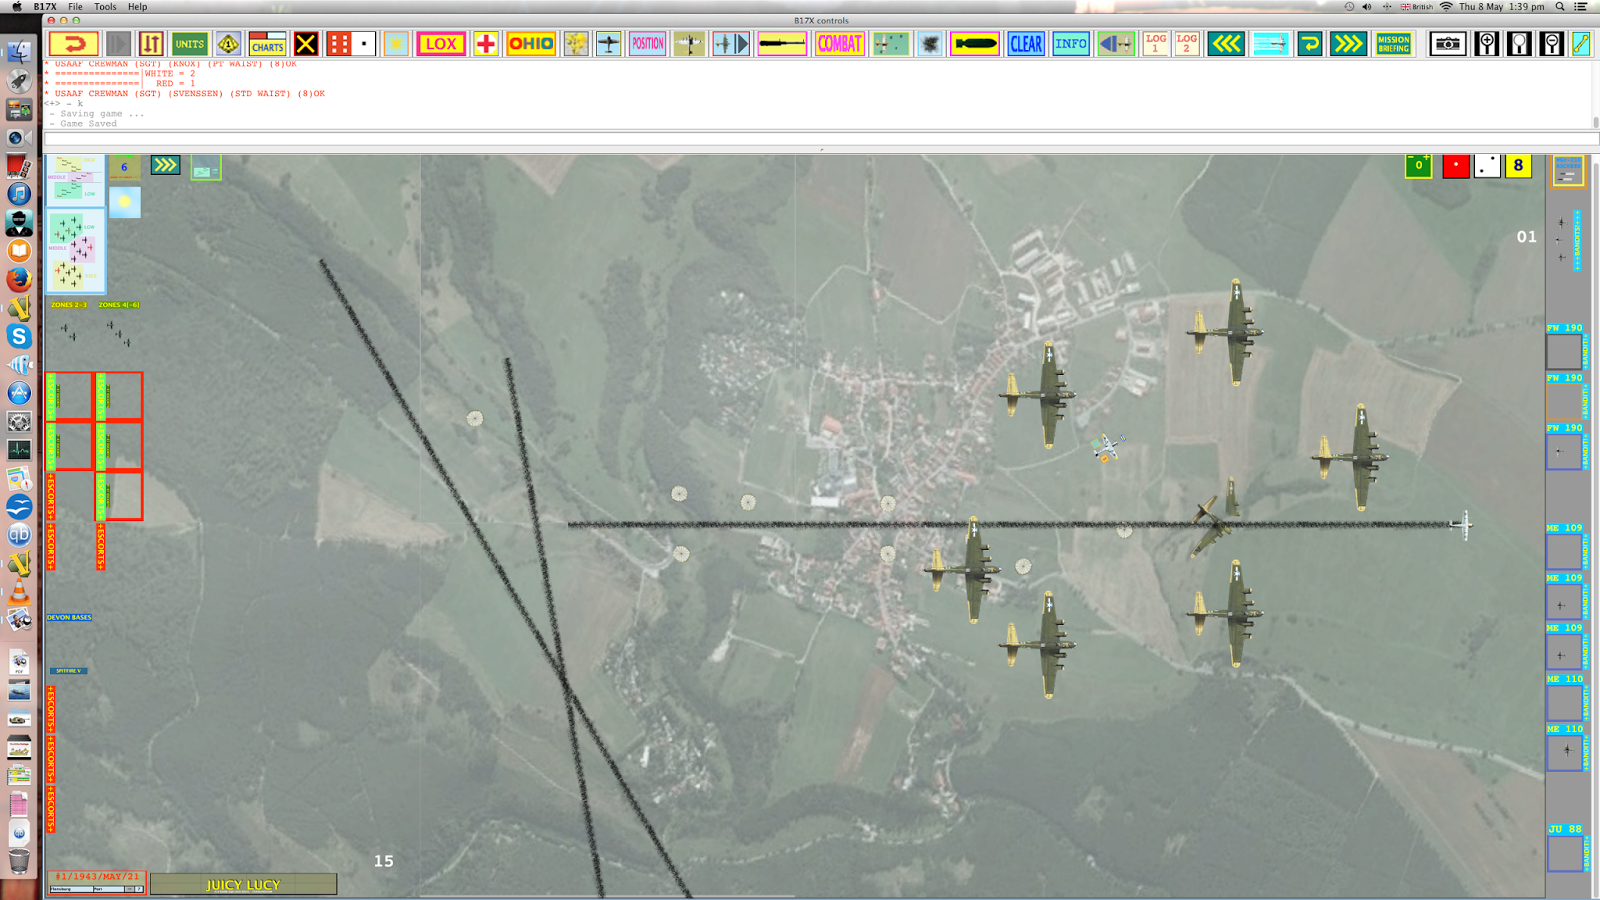Screen dimensions: 1600x900
Task: Open the File menu
Action: click(75, 7)
